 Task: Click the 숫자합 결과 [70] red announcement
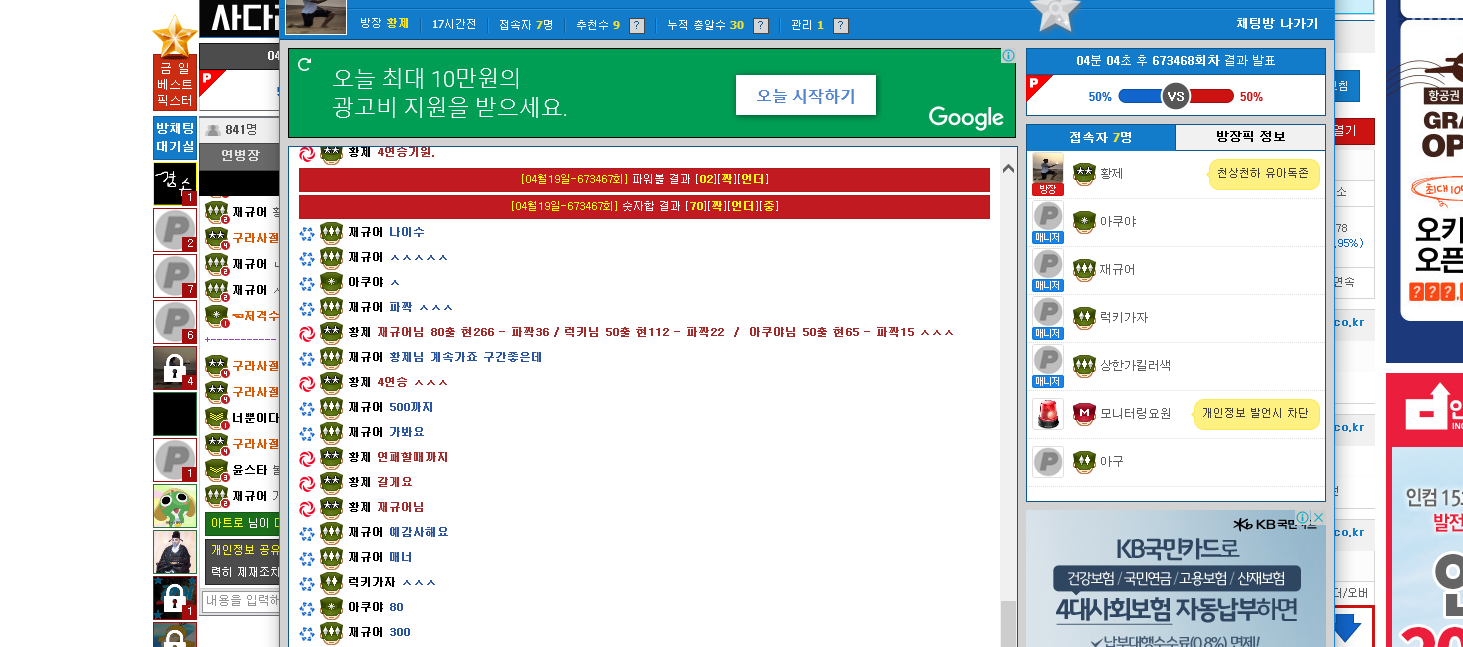click(x=644, y=206)
